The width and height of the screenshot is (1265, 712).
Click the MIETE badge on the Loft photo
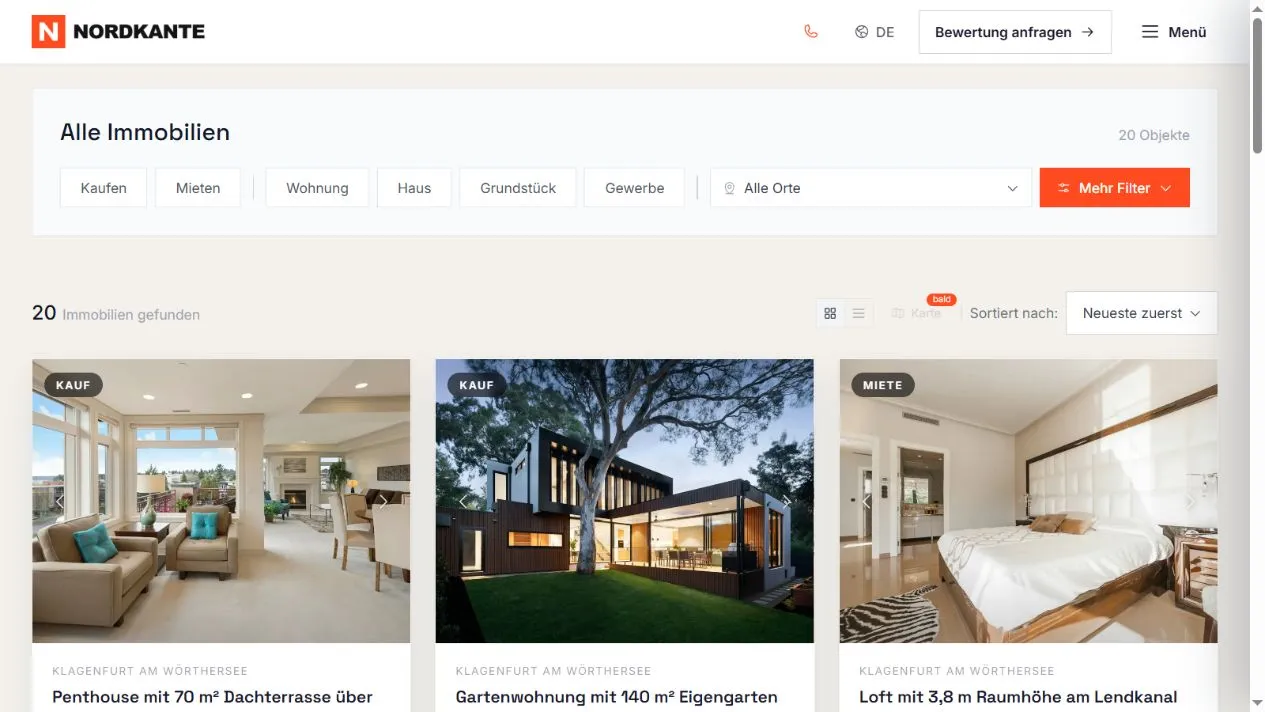pyautogui.click(x=882, y=385)
